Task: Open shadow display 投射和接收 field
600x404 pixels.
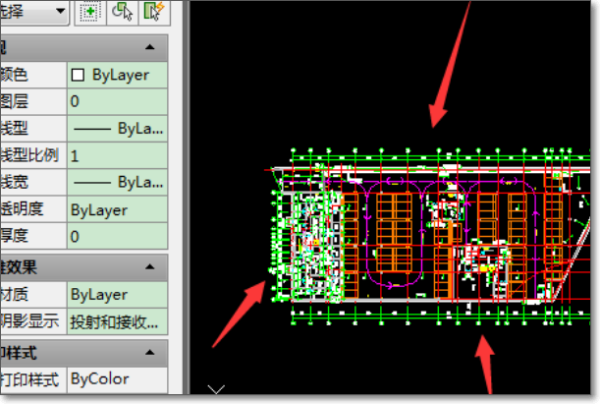Action: [x=117, y=322]
